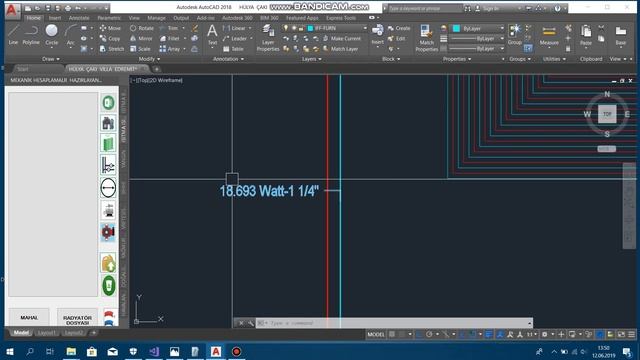The image size is (640, 360).
Task: Click the cyan object color swatch
Action: tap(456, 28)
